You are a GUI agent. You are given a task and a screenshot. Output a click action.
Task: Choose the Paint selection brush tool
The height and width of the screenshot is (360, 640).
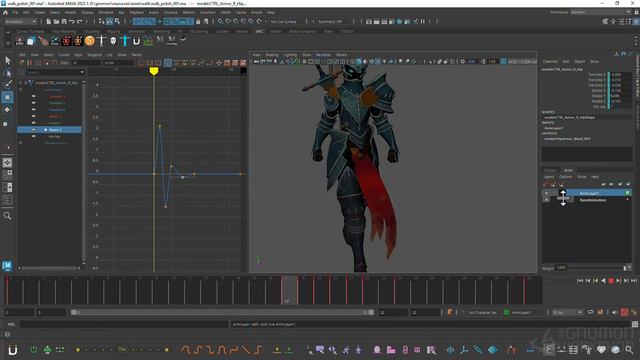coord(7,84)
